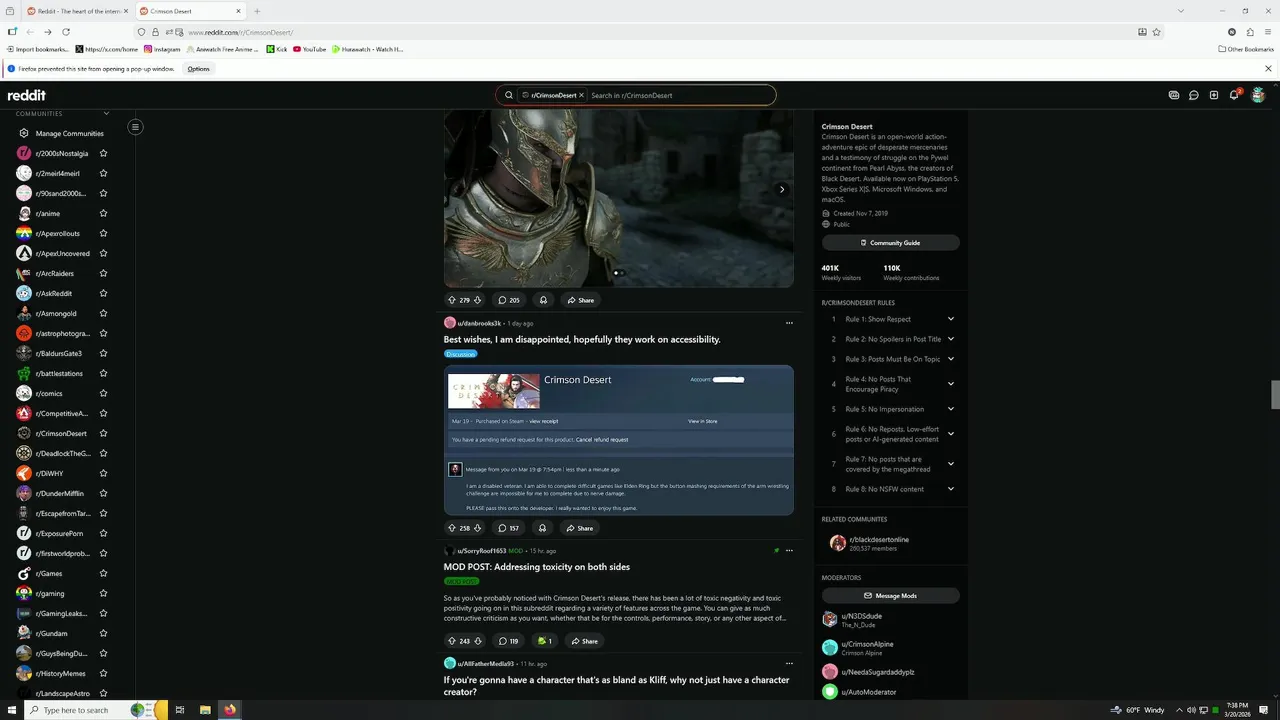Share the post with 279 votes
Viewport: 1280px width, 720px height.
580,300
